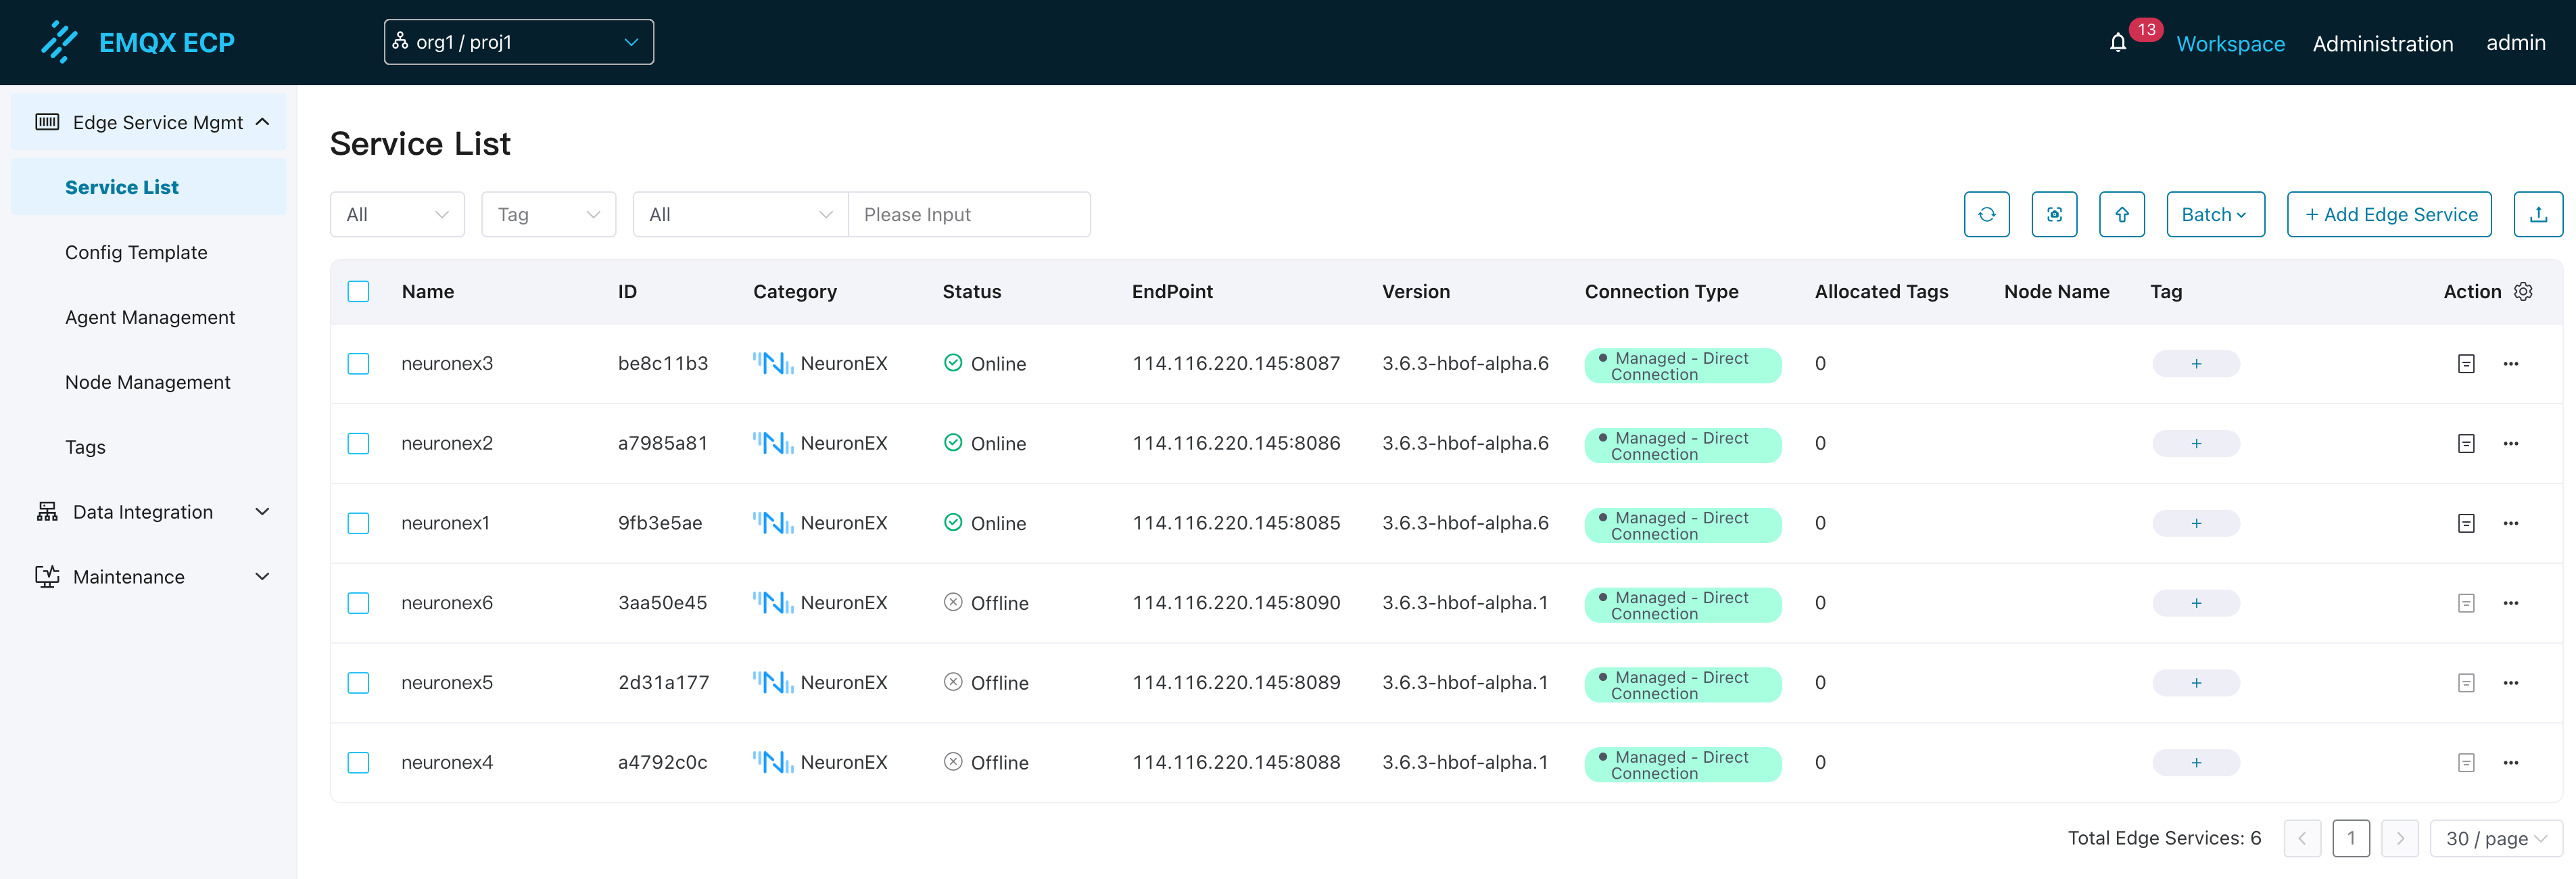Open the 30 / page size selector
2576x879 pixels.
pyautogui.click(x=2495, y=838)
